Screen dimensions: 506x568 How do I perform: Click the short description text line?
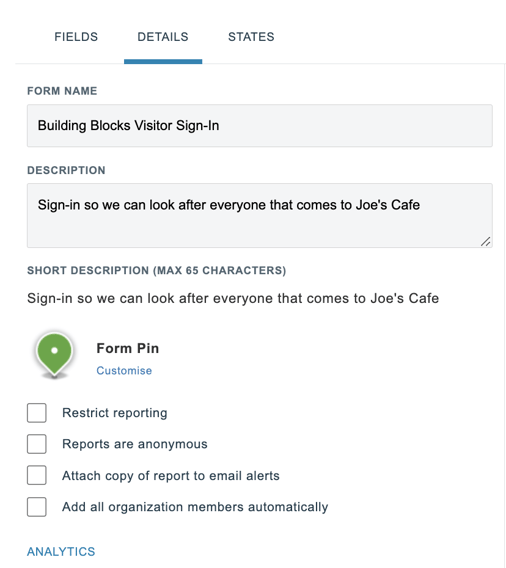[x=233, y=298]
